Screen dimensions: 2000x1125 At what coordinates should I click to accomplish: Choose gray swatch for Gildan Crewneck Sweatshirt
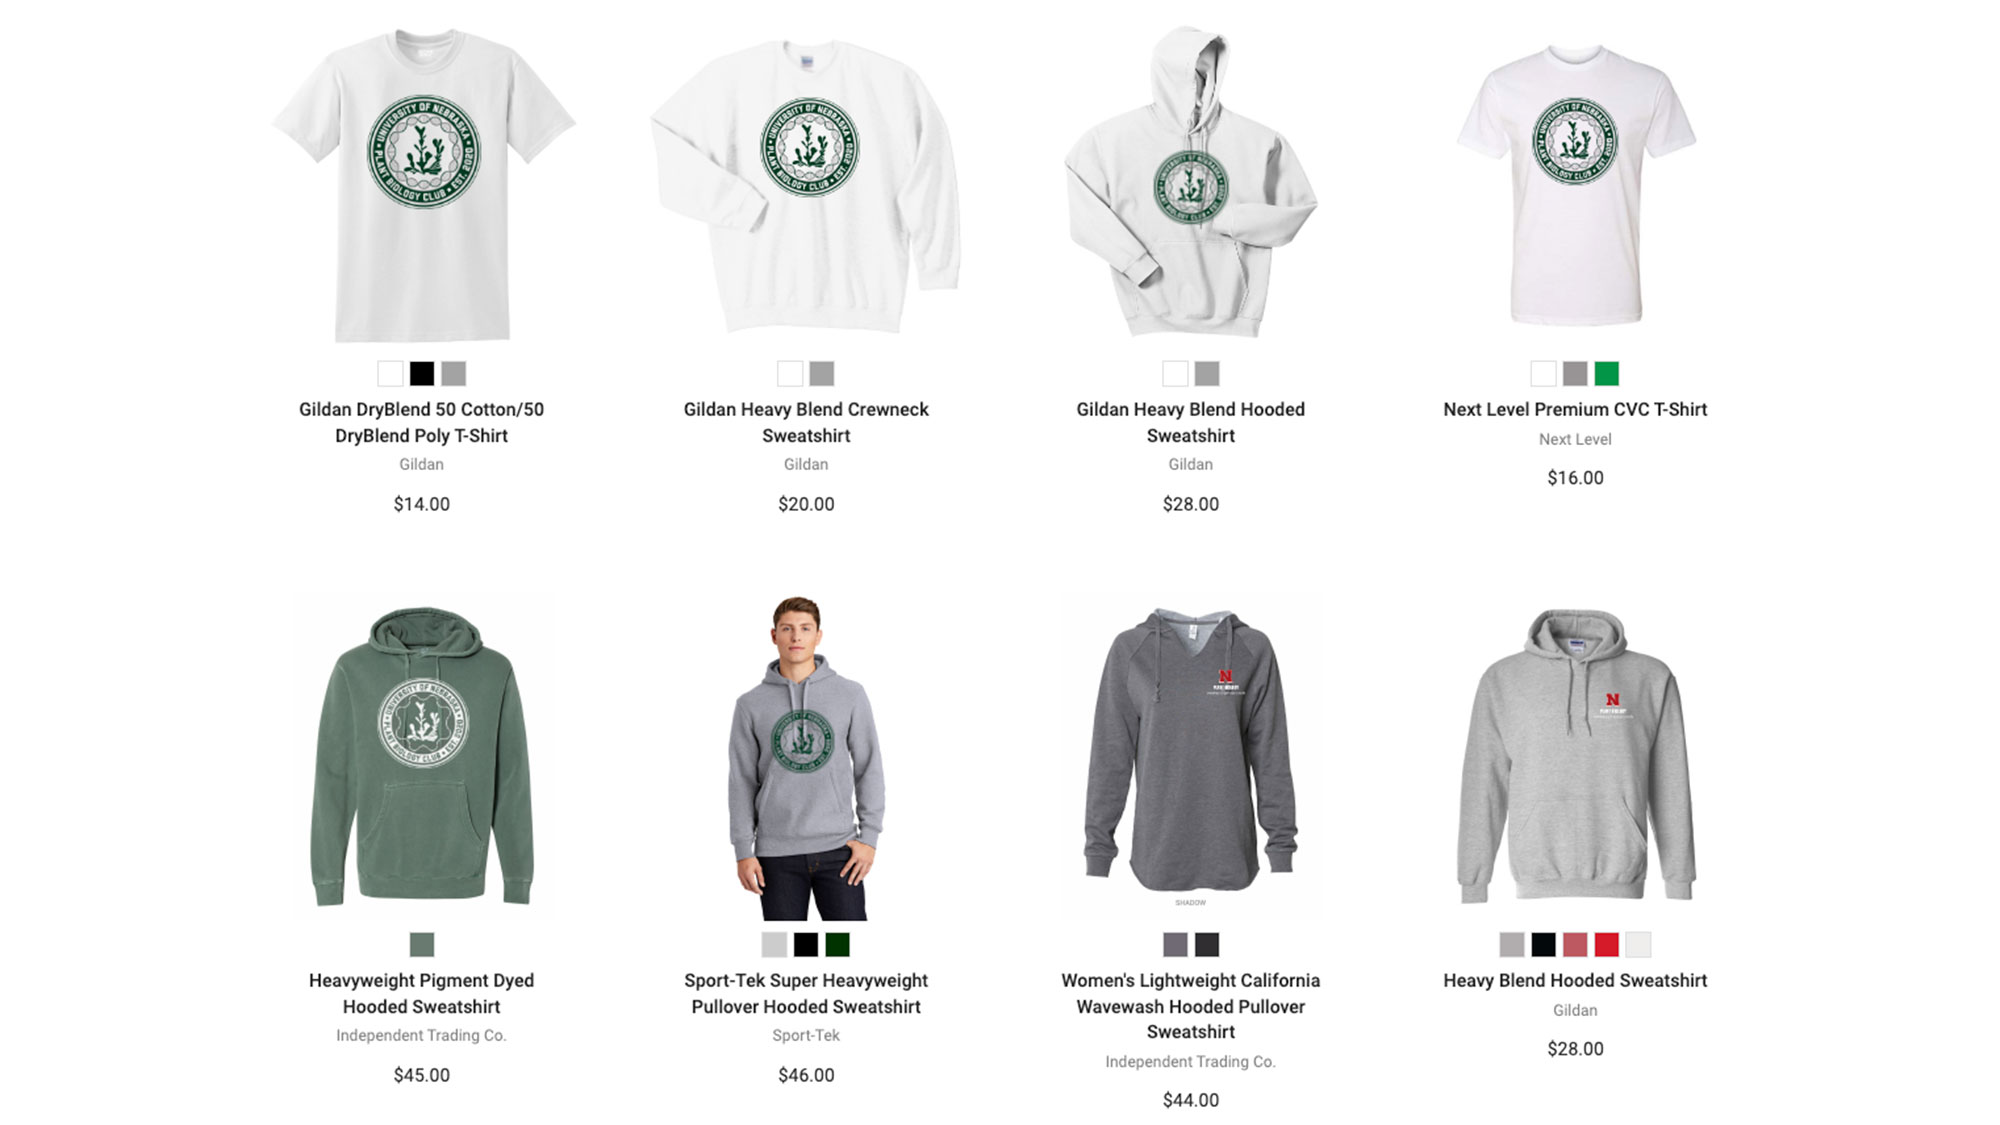tap(822, 374)
